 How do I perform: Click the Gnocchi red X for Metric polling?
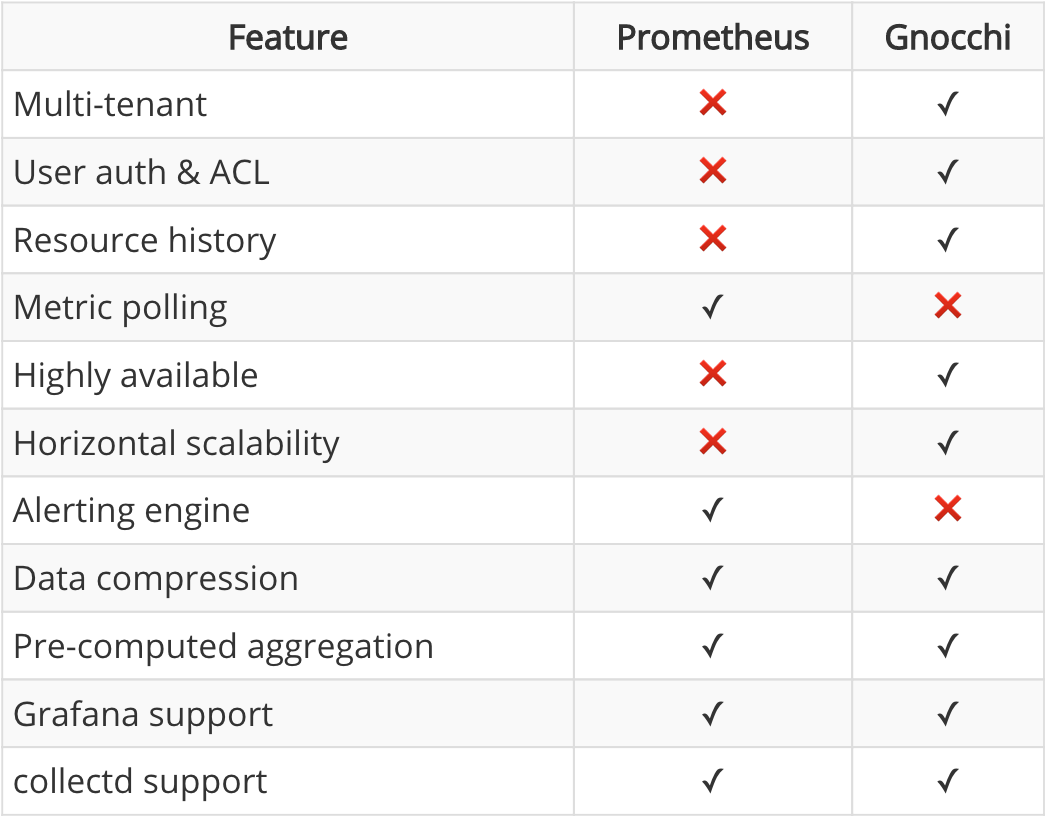coord(948,306)
